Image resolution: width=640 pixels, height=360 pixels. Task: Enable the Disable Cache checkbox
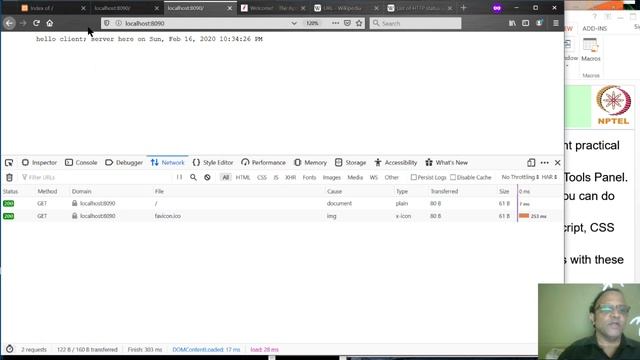pos(453,177)
